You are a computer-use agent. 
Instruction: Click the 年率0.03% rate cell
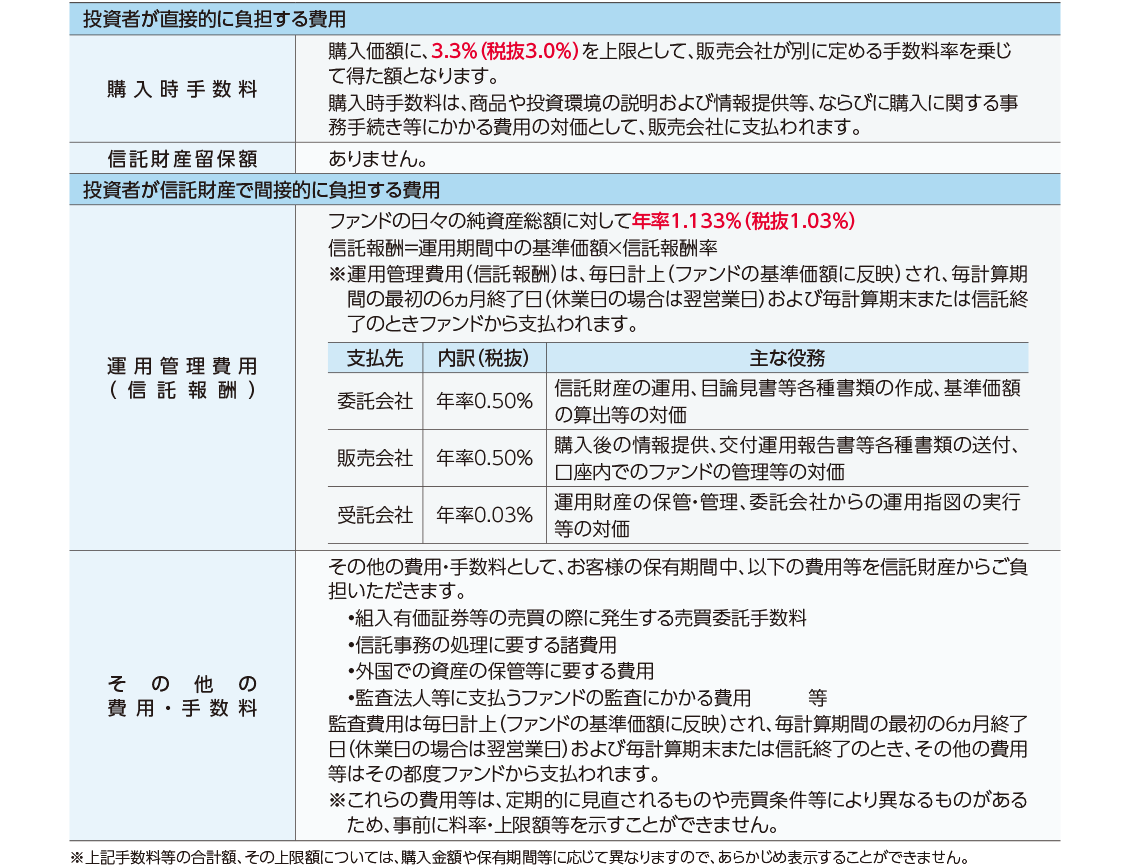click(x=484, y=515)
